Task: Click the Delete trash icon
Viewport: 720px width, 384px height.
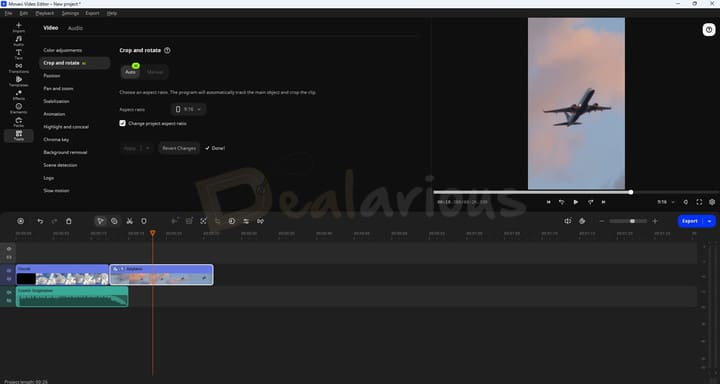Action: click(68, 221)
